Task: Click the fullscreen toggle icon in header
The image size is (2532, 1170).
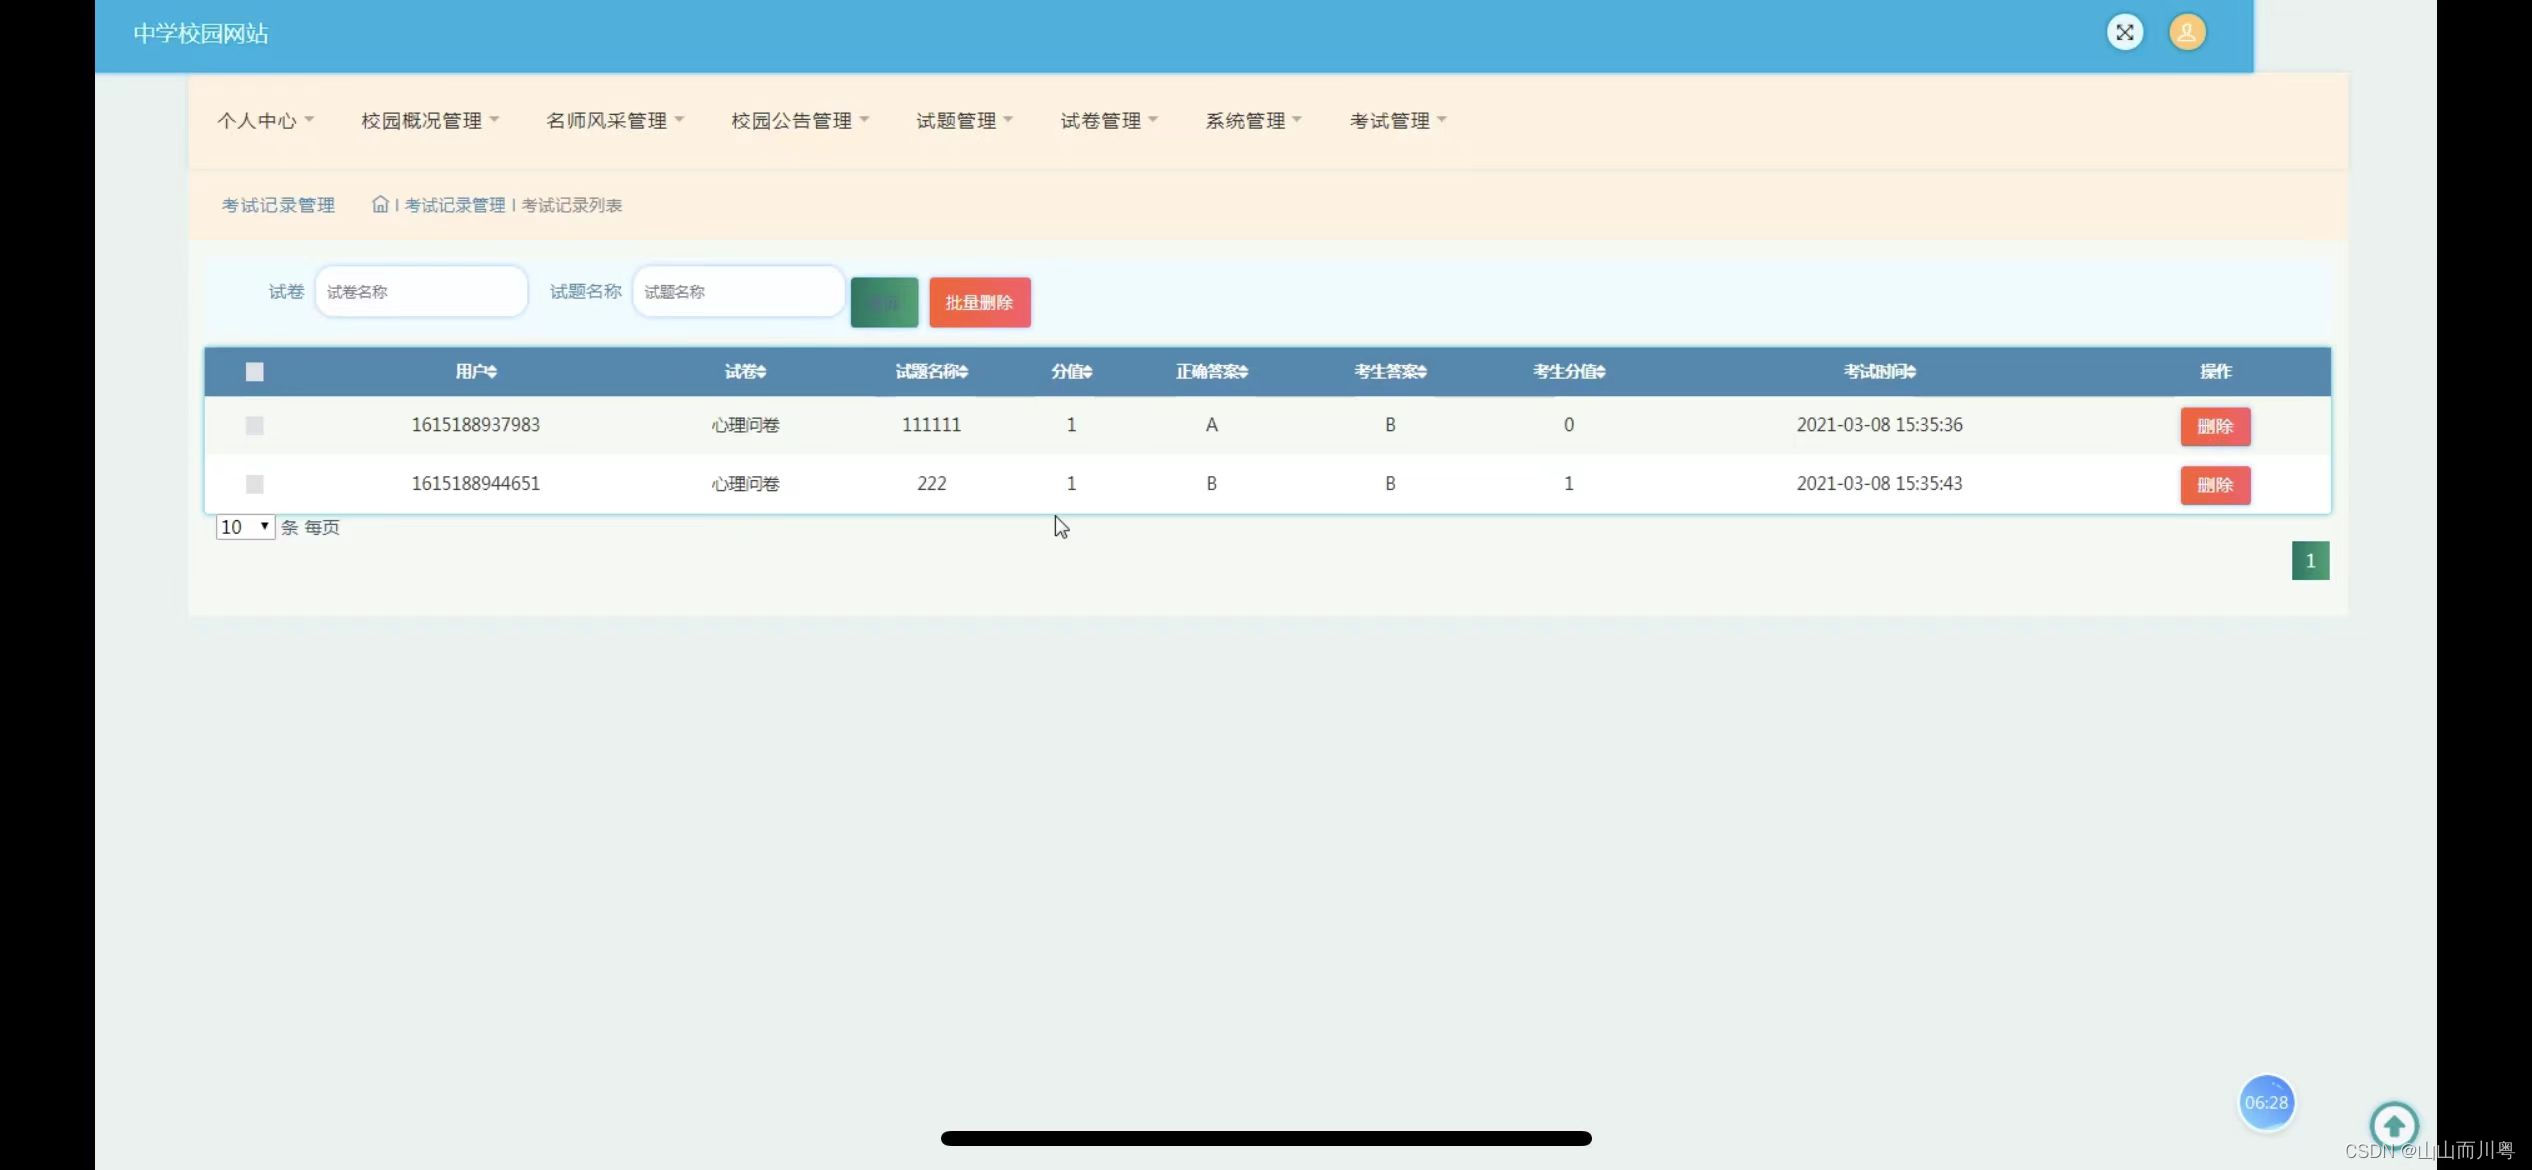Action: (x=2124, y=32)
